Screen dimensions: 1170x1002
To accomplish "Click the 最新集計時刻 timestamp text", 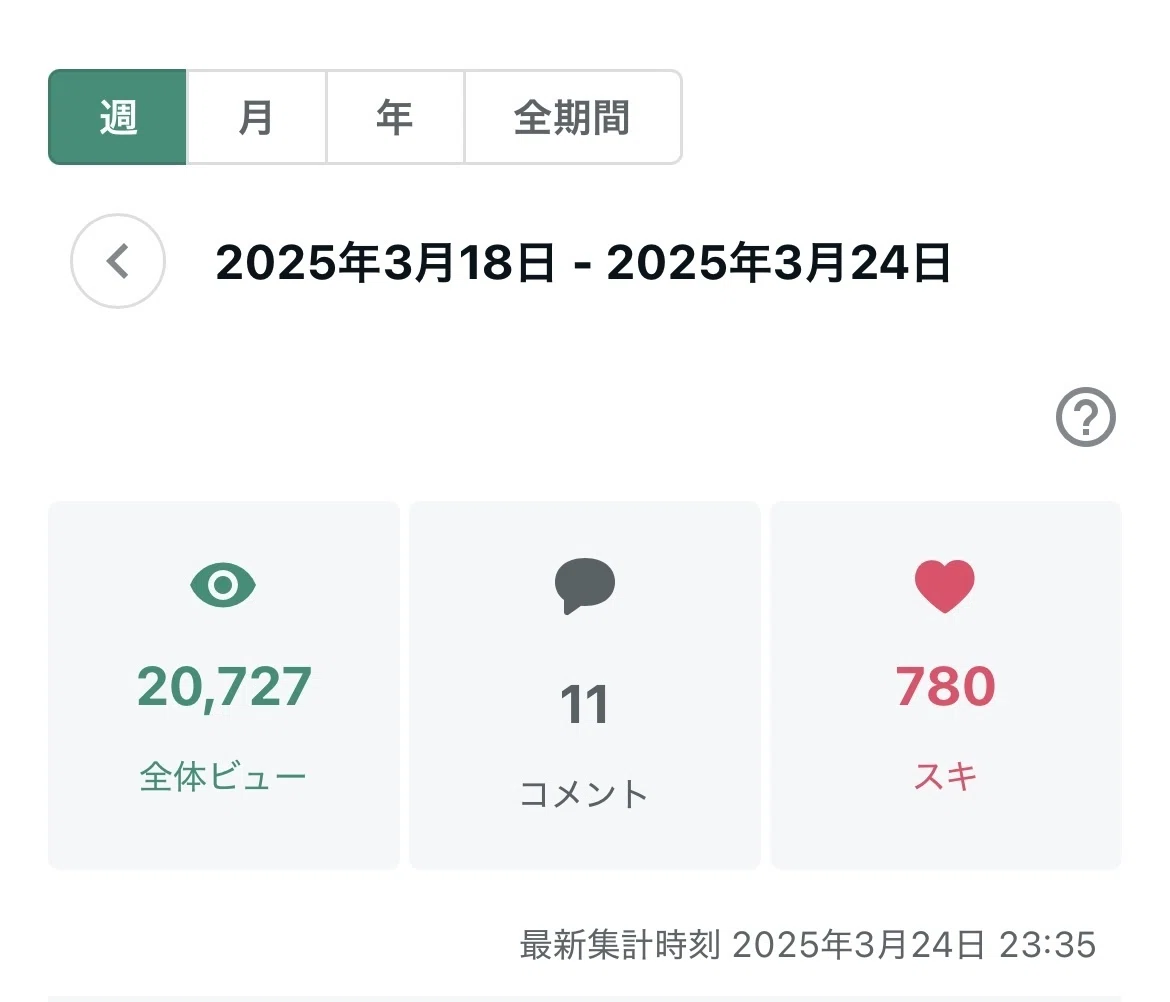I will tap(808, 945).
